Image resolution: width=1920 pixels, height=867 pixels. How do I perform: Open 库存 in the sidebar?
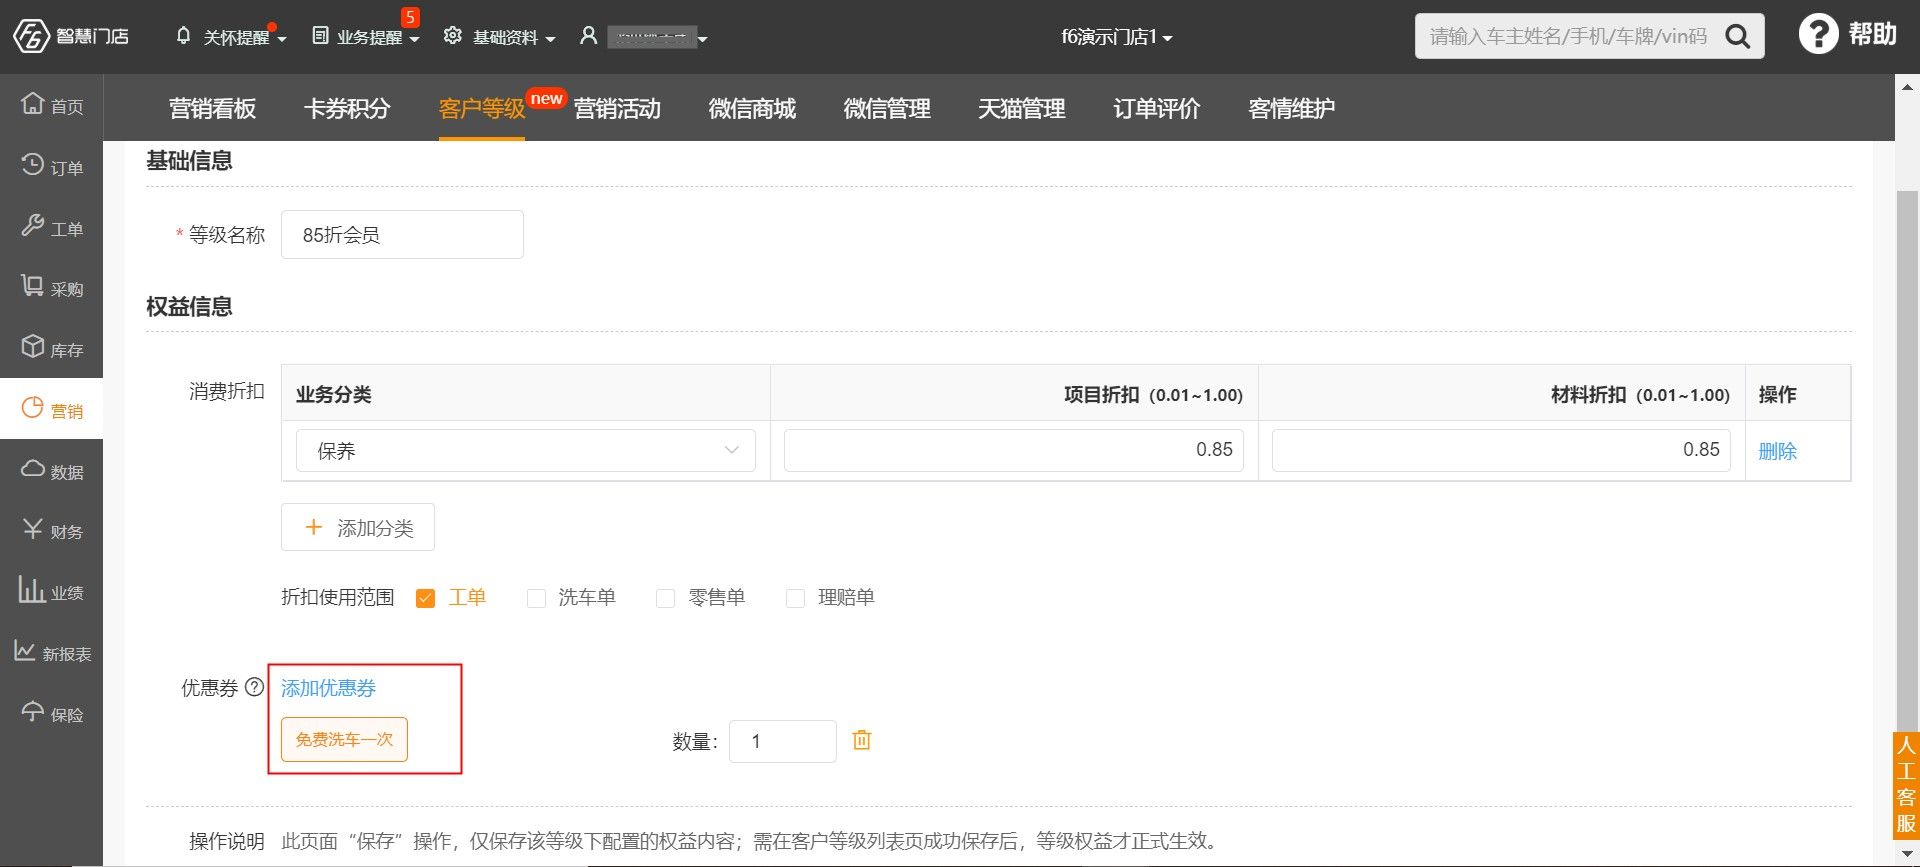[52, 349]
